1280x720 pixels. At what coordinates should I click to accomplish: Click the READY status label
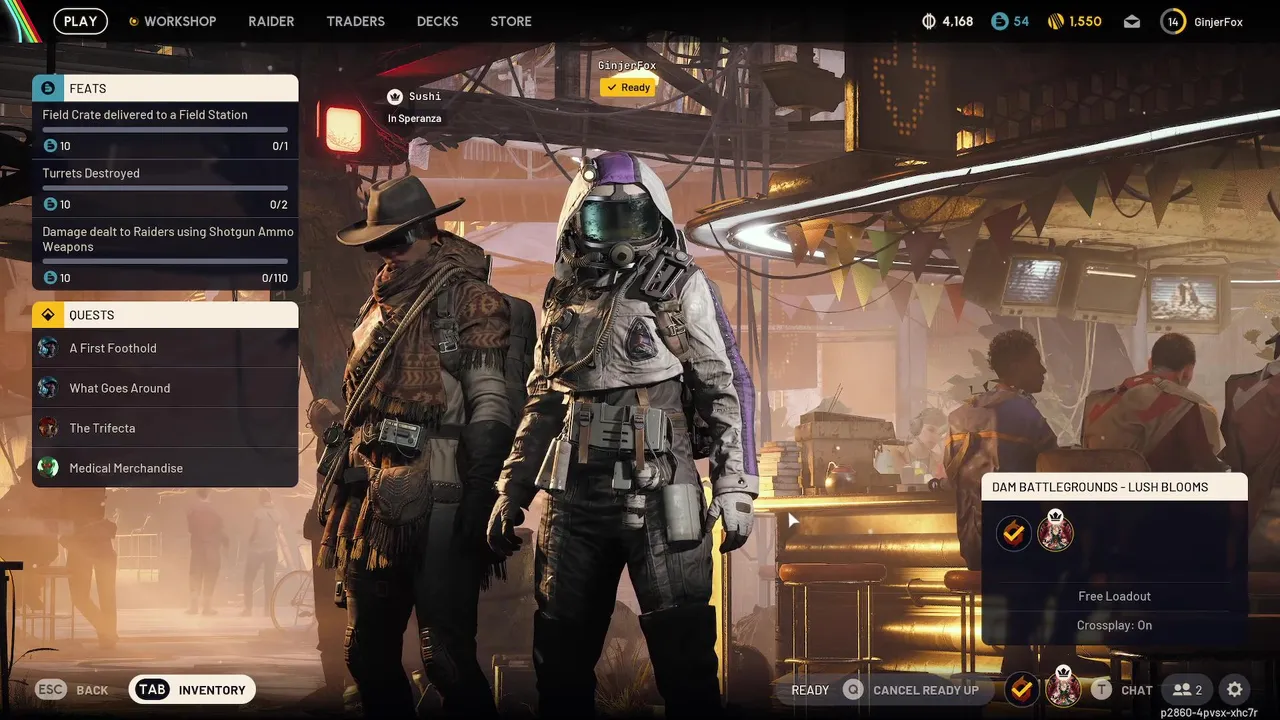click(810, 690)
